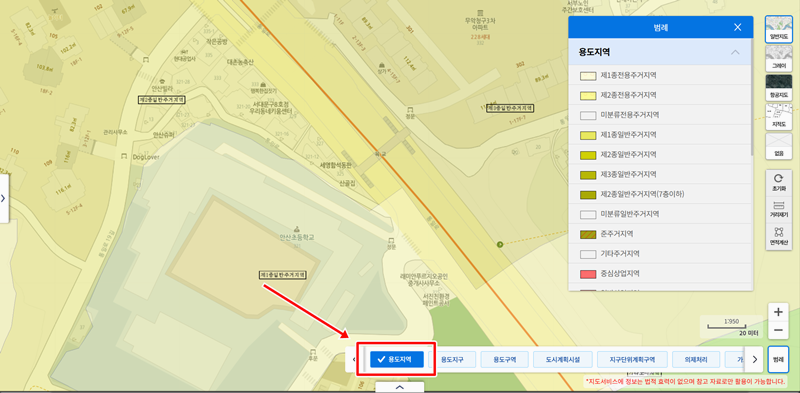Image resolution: width=800 pixels, height=393 pixels.
Task: Choose the 없음 base map option
Action: (x=779, y=147)
